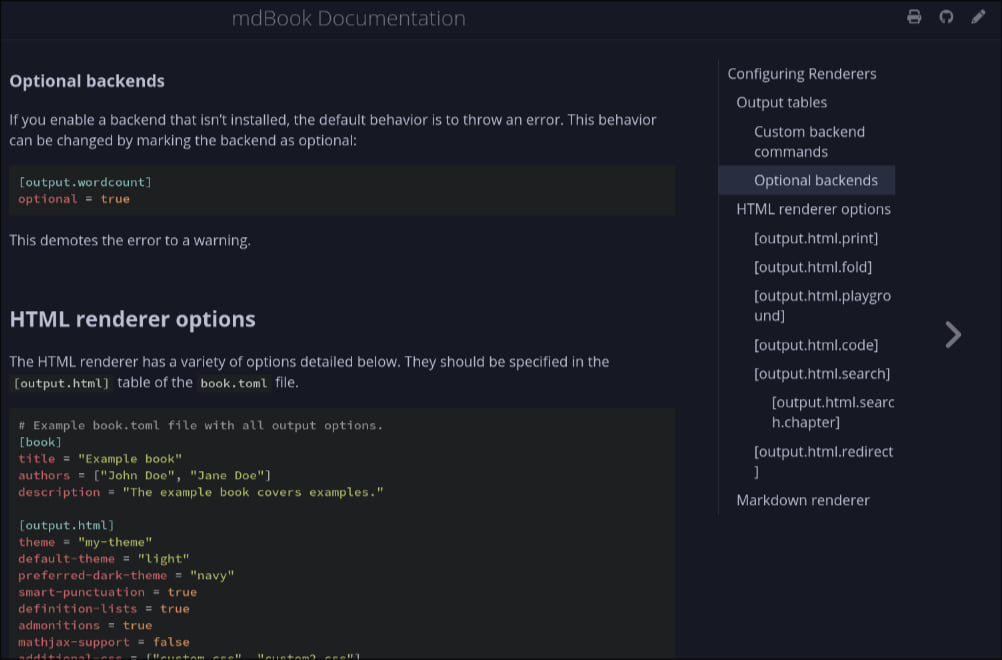Click the authors code line
Viewport: 1002px width, 660px height.
coord(144,475)
